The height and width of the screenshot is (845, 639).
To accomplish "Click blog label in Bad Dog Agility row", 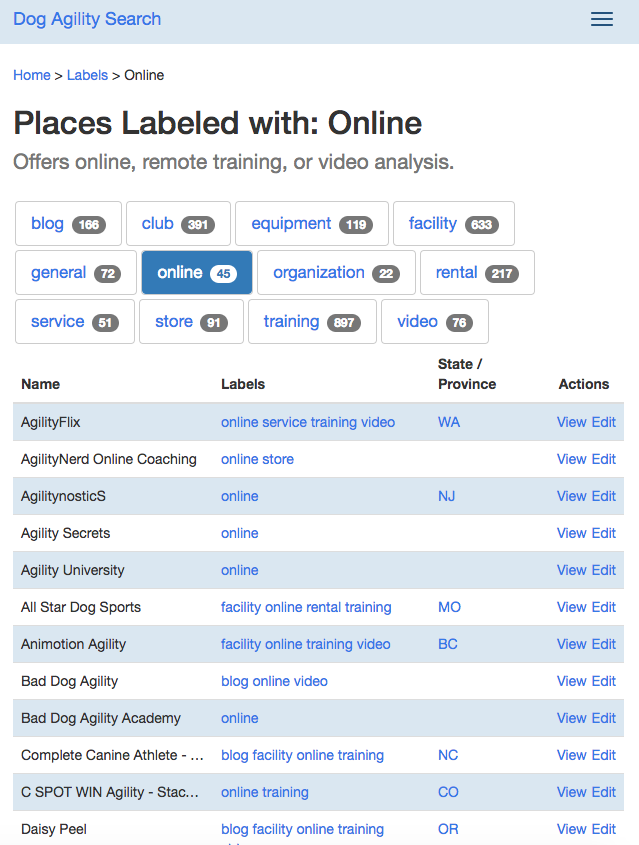I will 235,681.
